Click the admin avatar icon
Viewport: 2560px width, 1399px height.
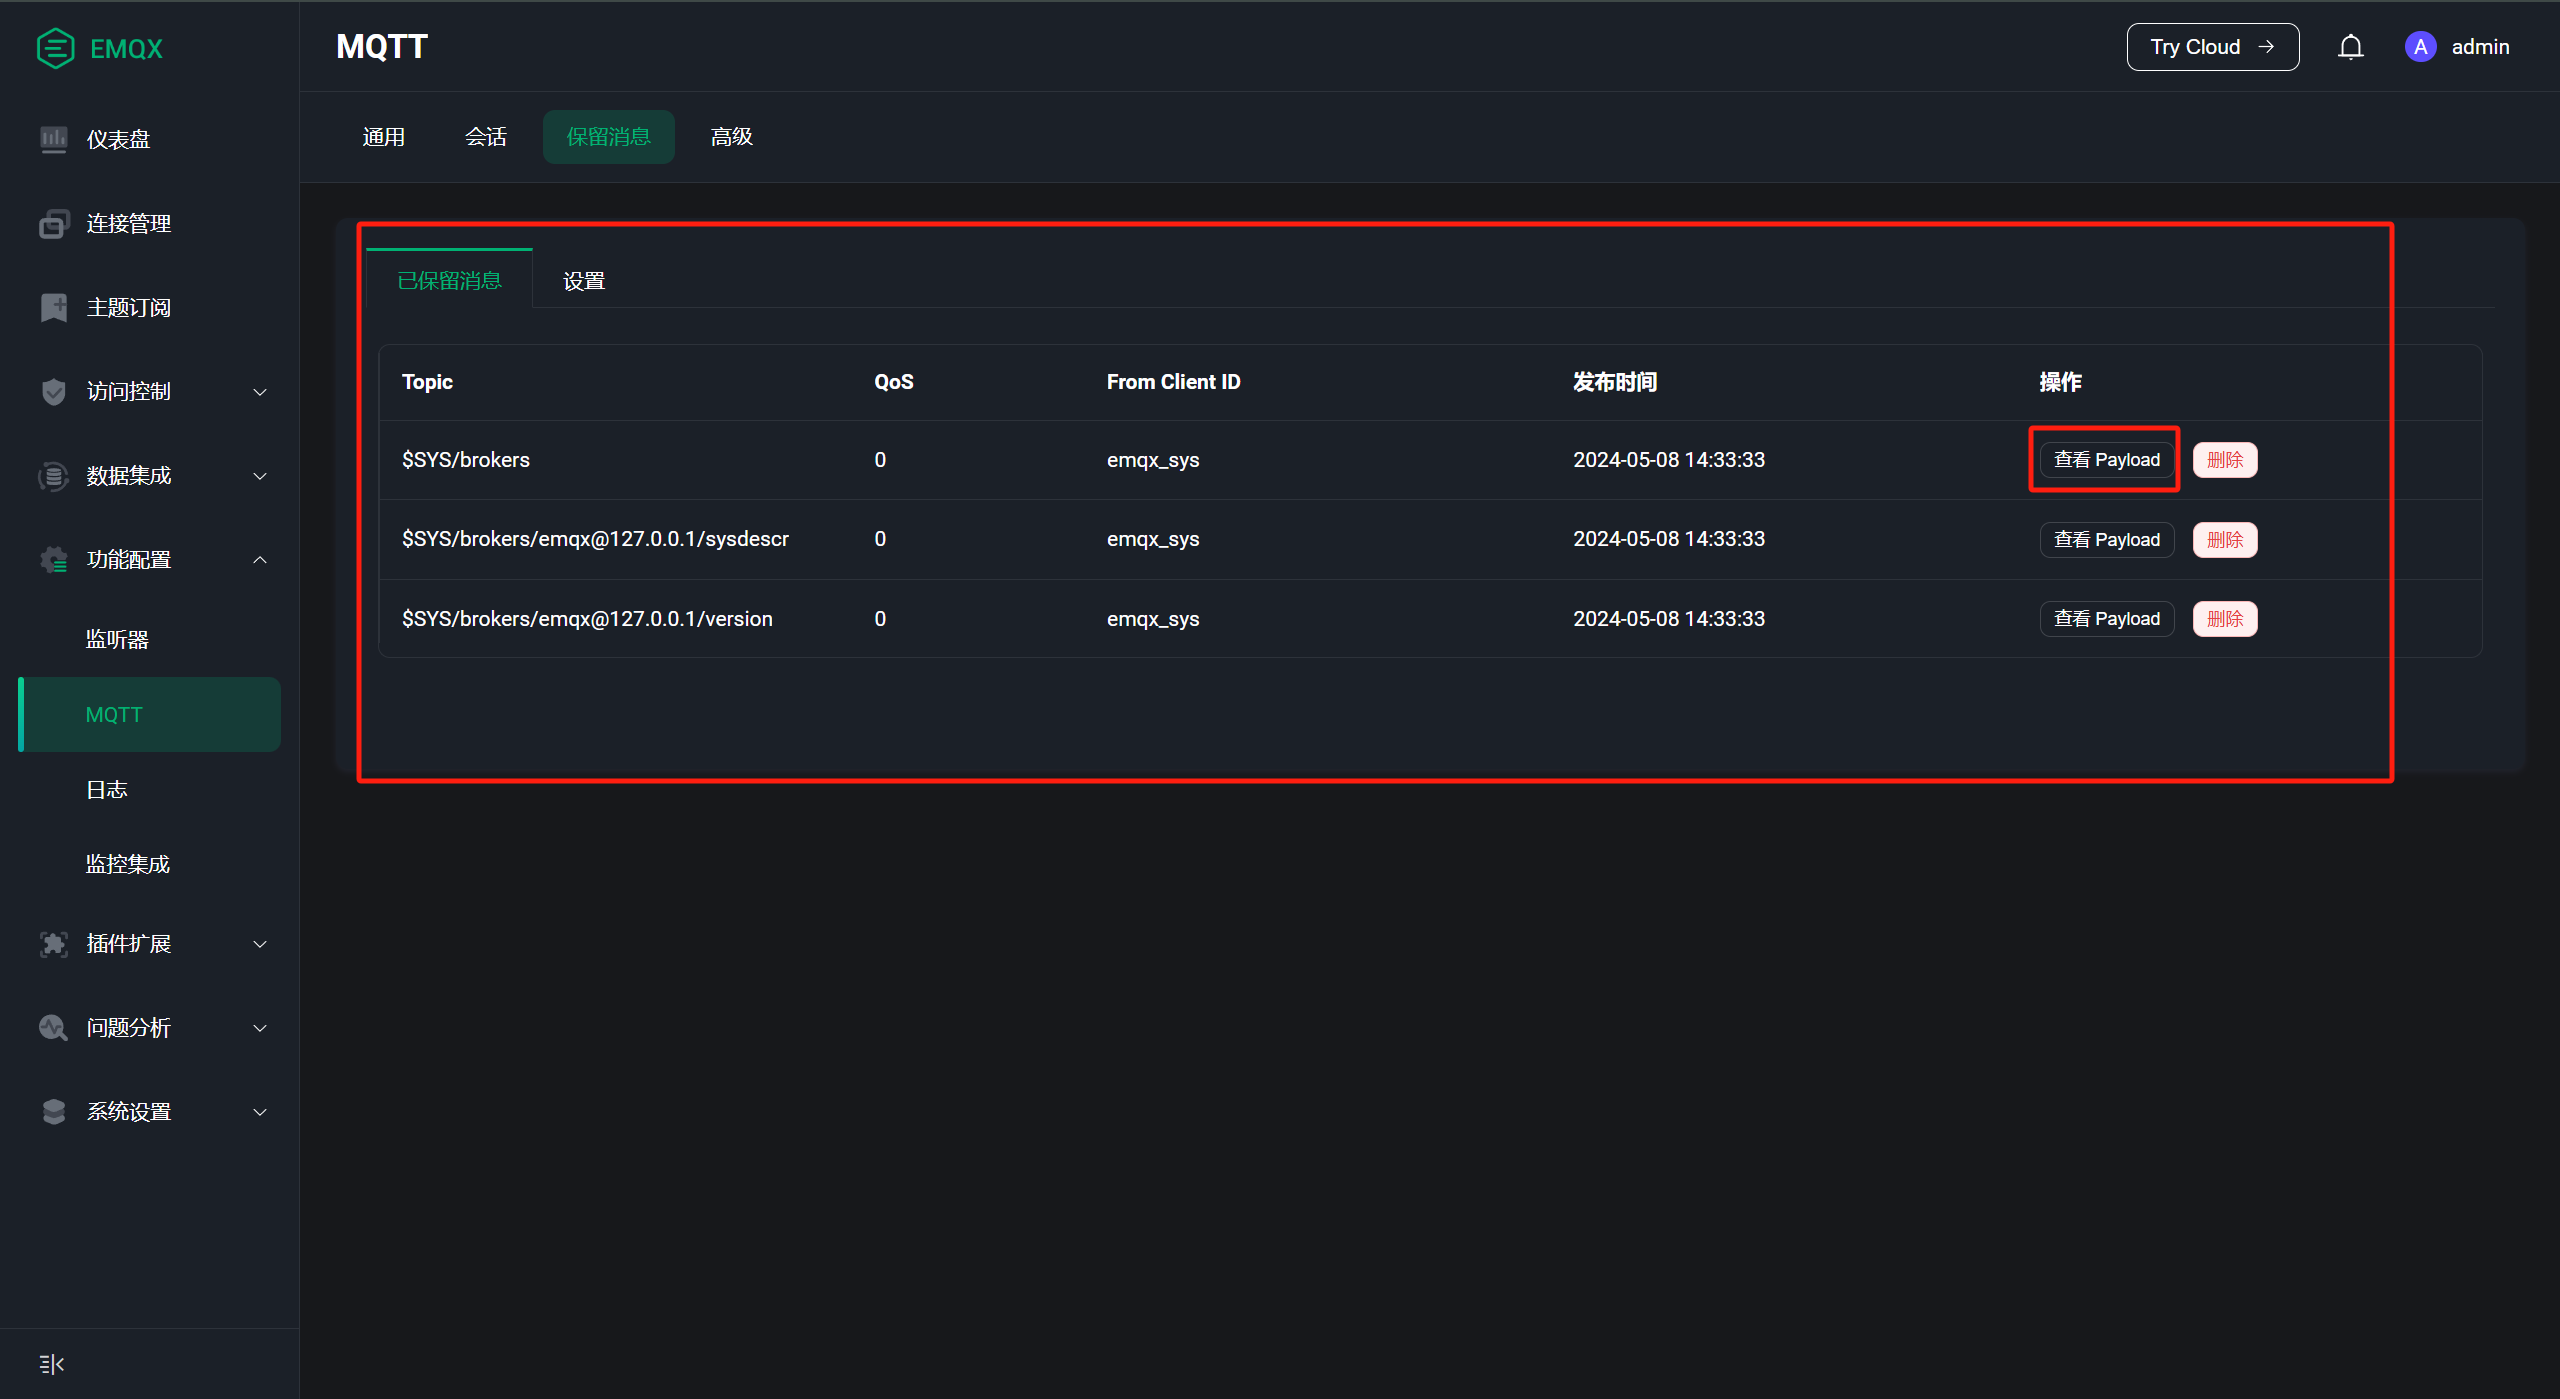click(x=2420, y=47)
